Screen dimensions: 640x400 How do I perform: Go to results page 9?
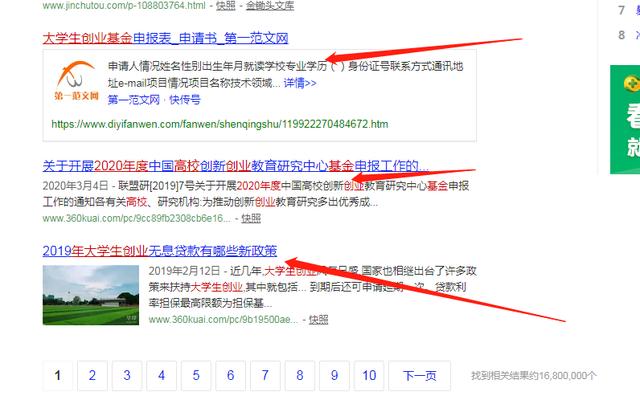pos(334,376)
